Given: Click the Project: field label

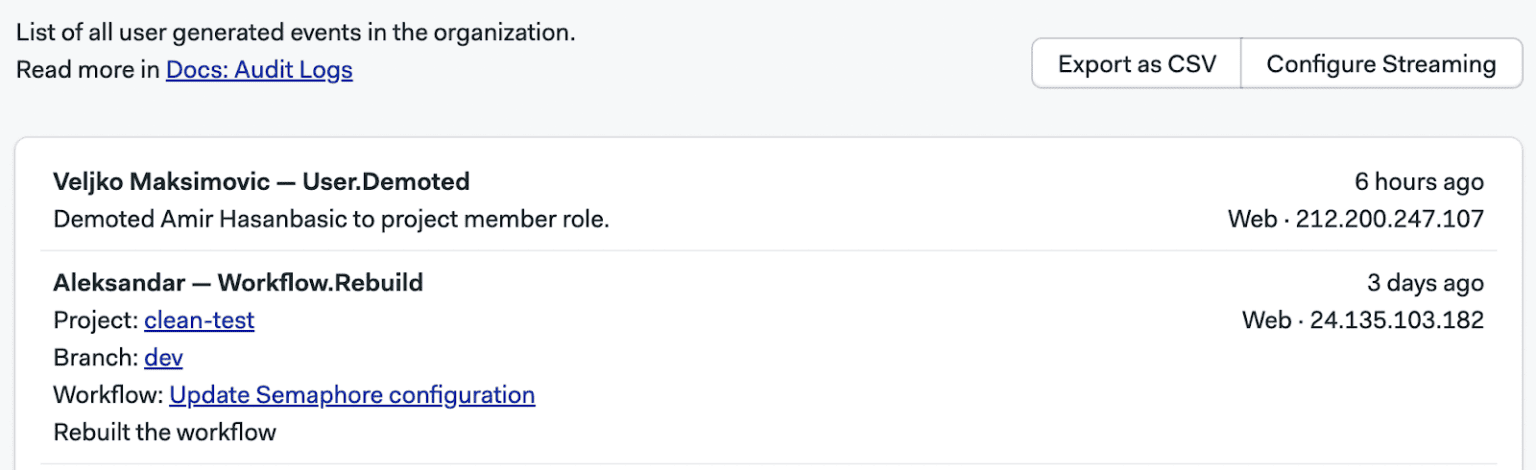Looking at the screenshot, I should click(96, 320).
